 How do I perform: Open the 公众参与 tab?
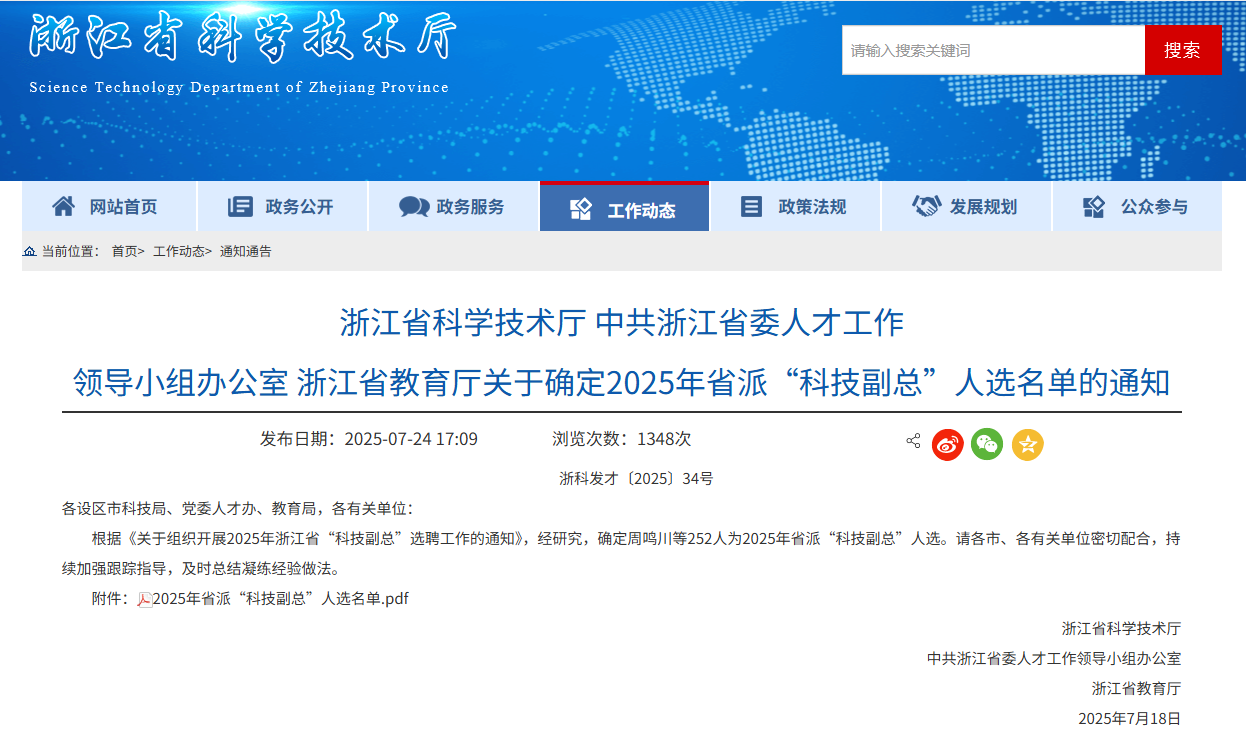click(1137, 207)
